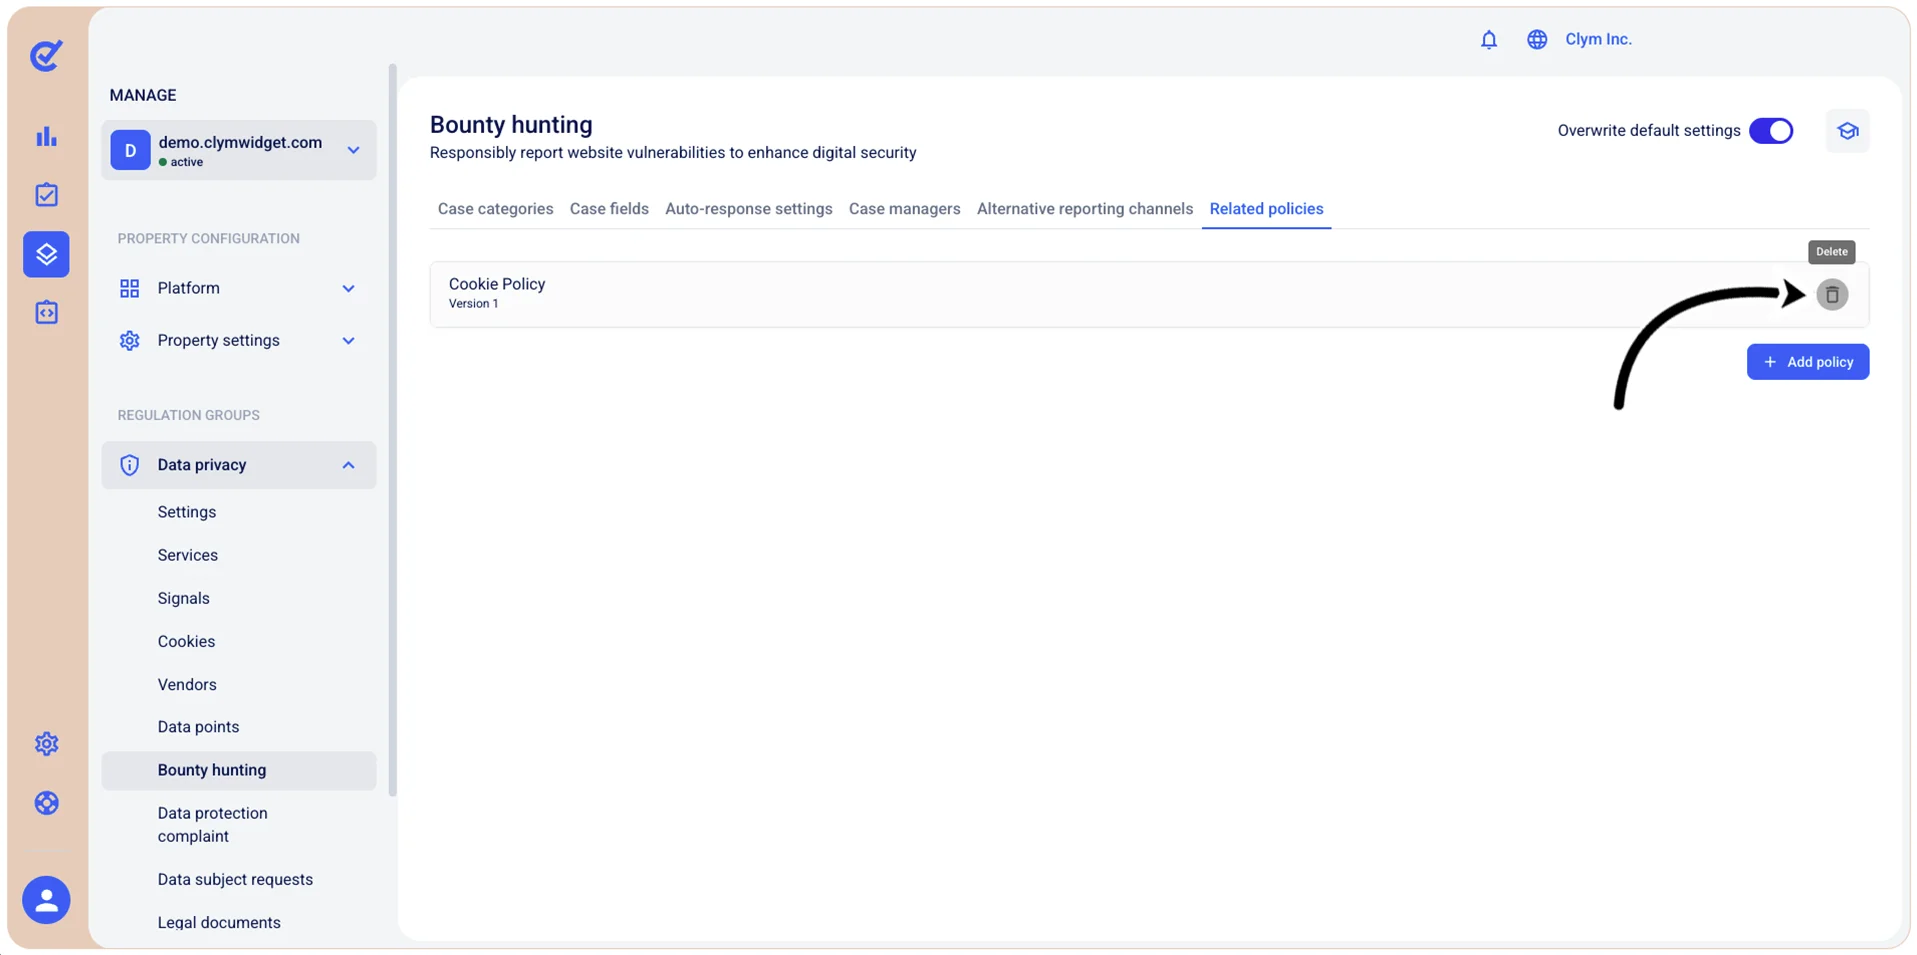Open the bar chart analytics icon

pyautogui.click(x=46, y=137)
